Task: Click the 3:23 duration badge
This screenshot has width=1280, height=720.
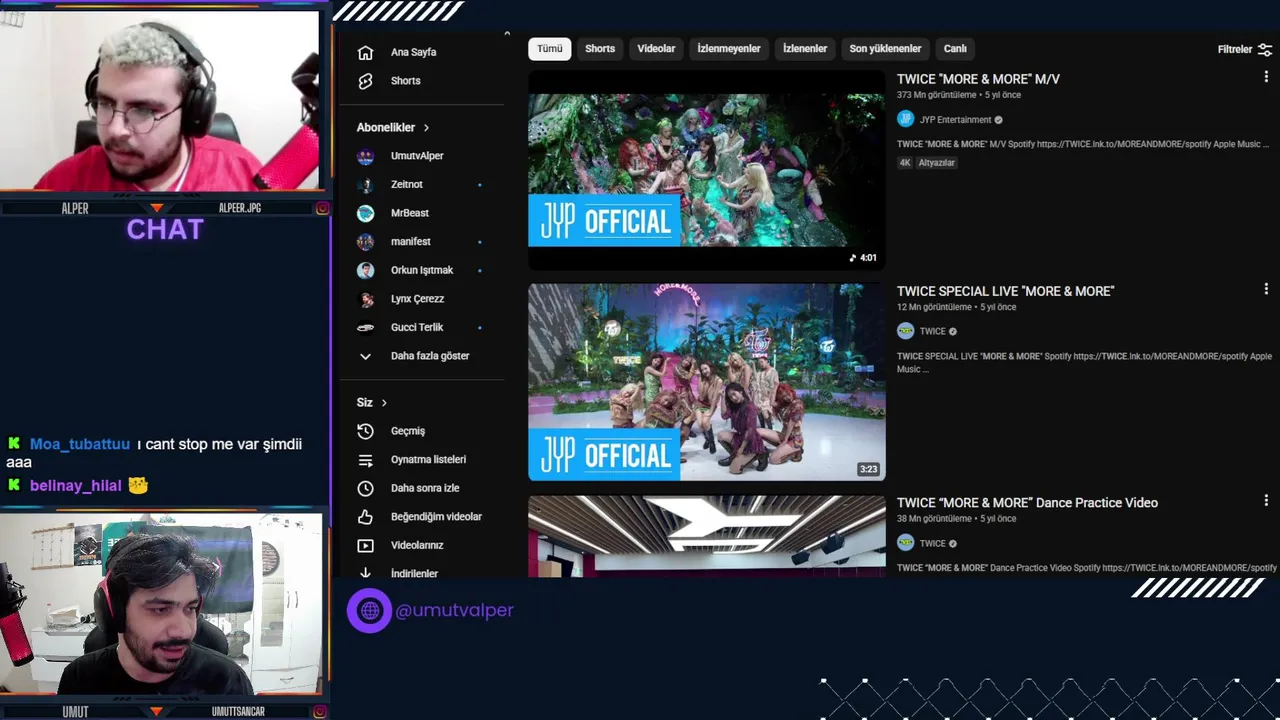Action: coord(868,469)
